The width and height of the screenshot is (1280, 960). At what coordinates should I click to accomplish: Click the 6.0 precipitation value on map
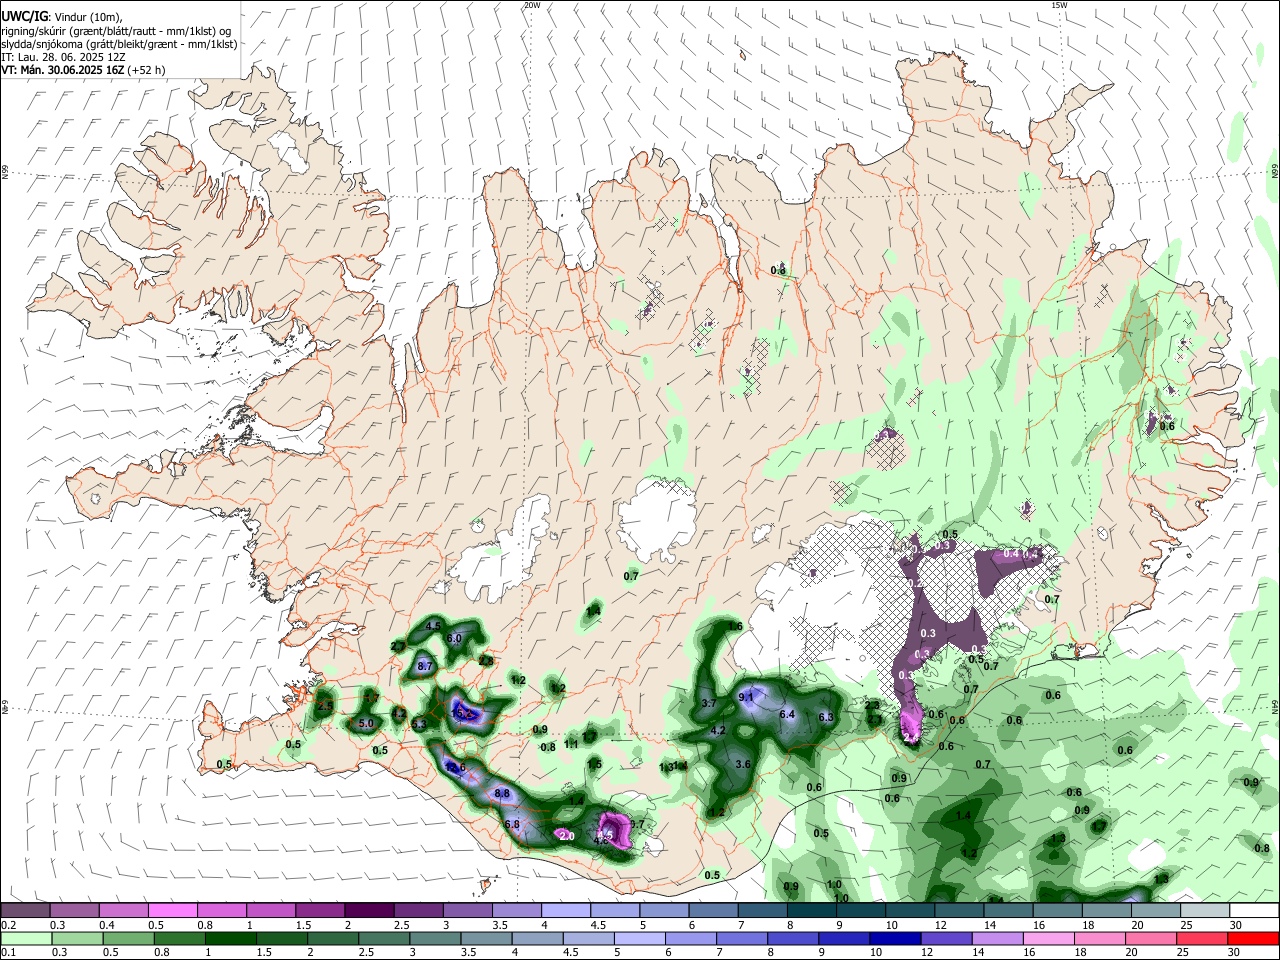454,638
